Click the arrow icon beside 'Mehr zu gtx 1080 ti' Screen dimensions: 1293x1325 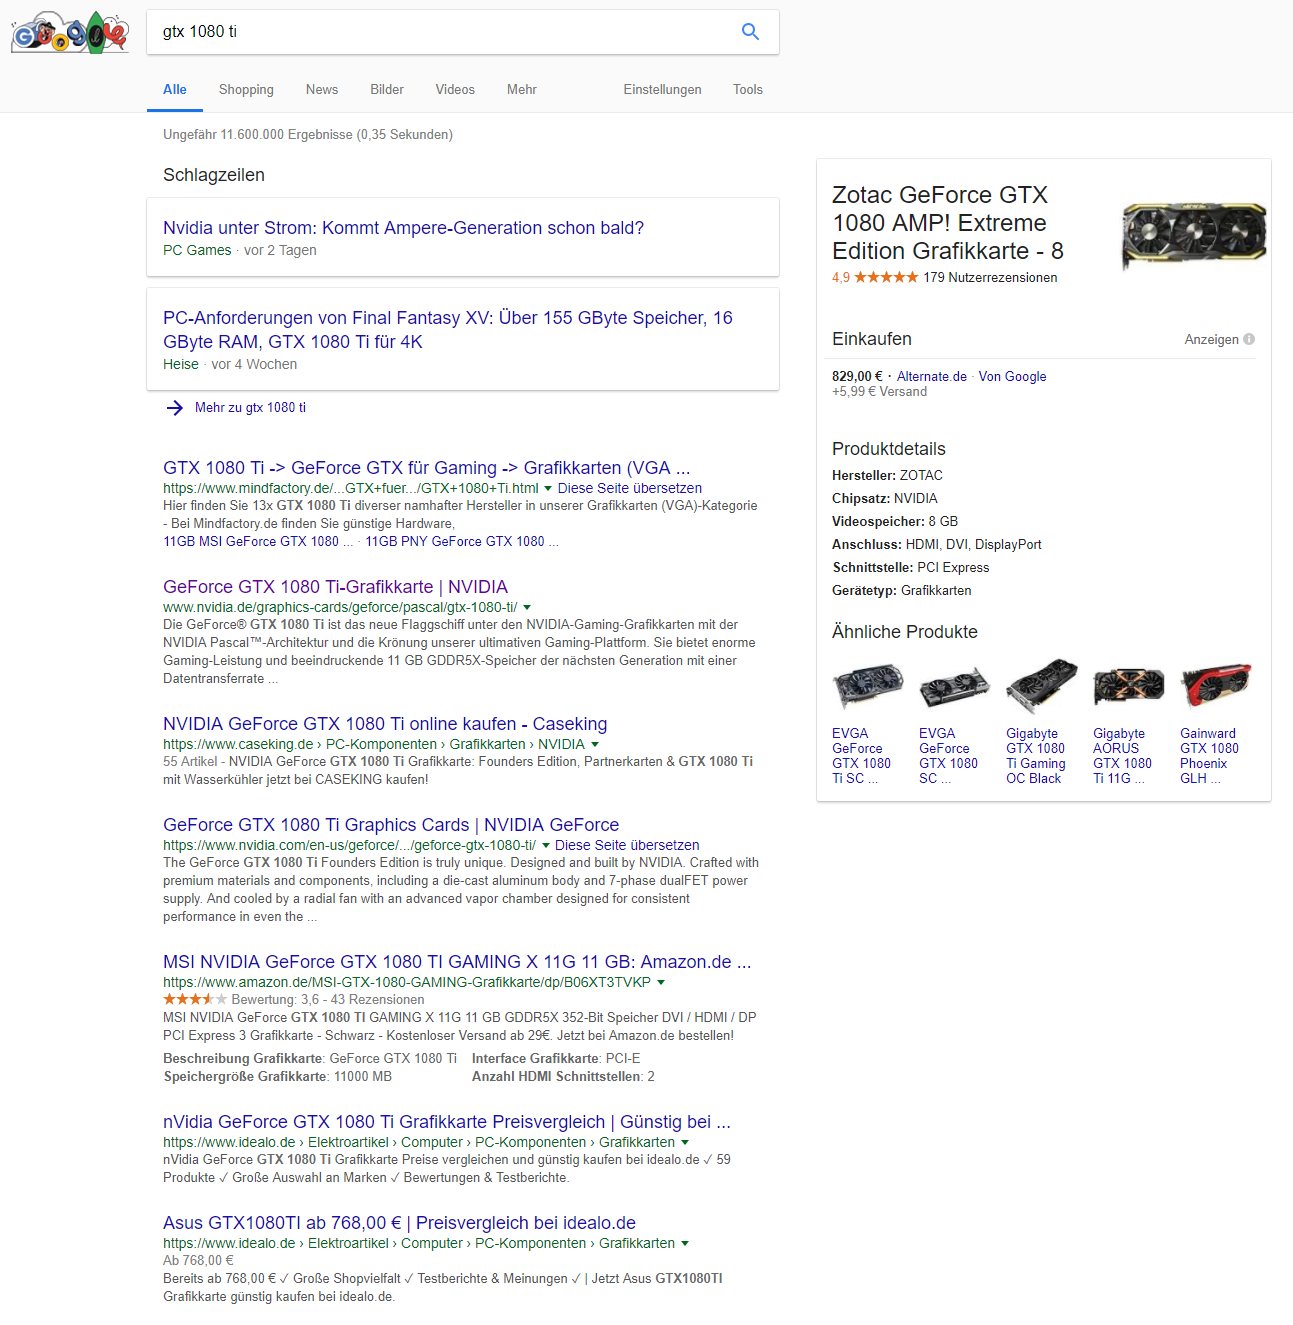pos(175,408)
